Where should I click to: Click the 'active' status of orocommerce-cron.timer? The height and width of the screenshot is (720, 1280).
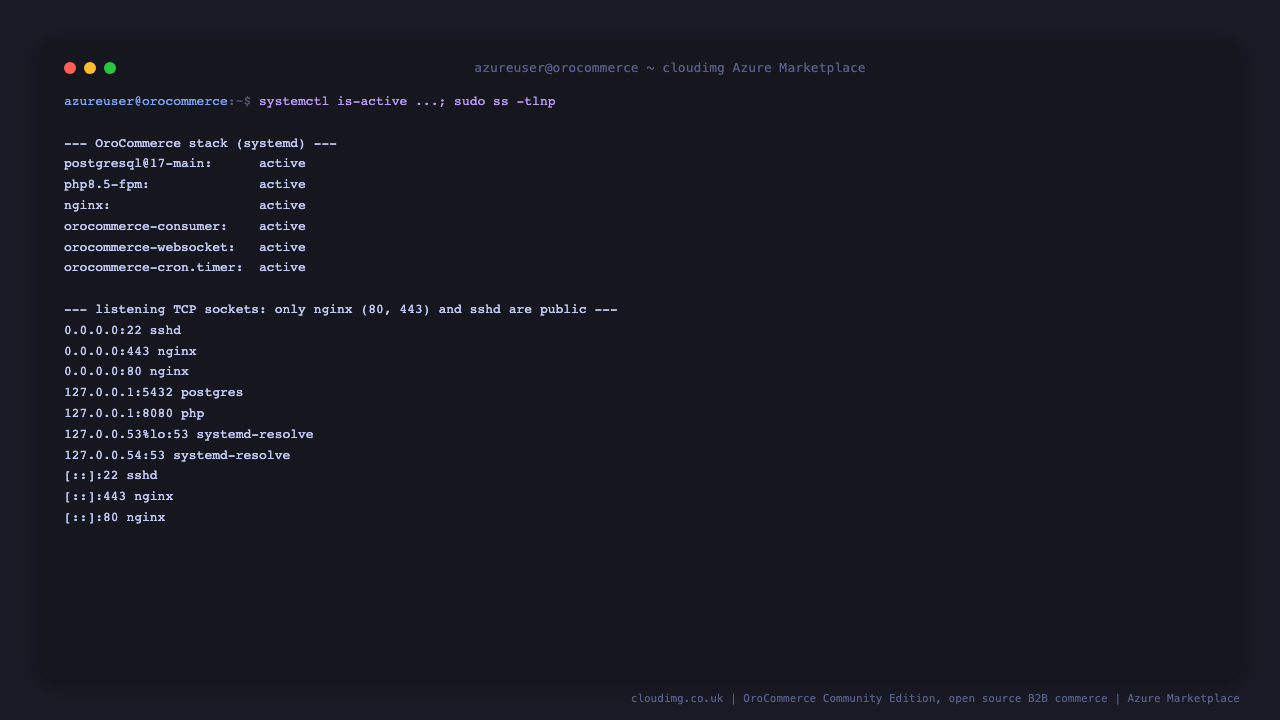pos(282,268)
